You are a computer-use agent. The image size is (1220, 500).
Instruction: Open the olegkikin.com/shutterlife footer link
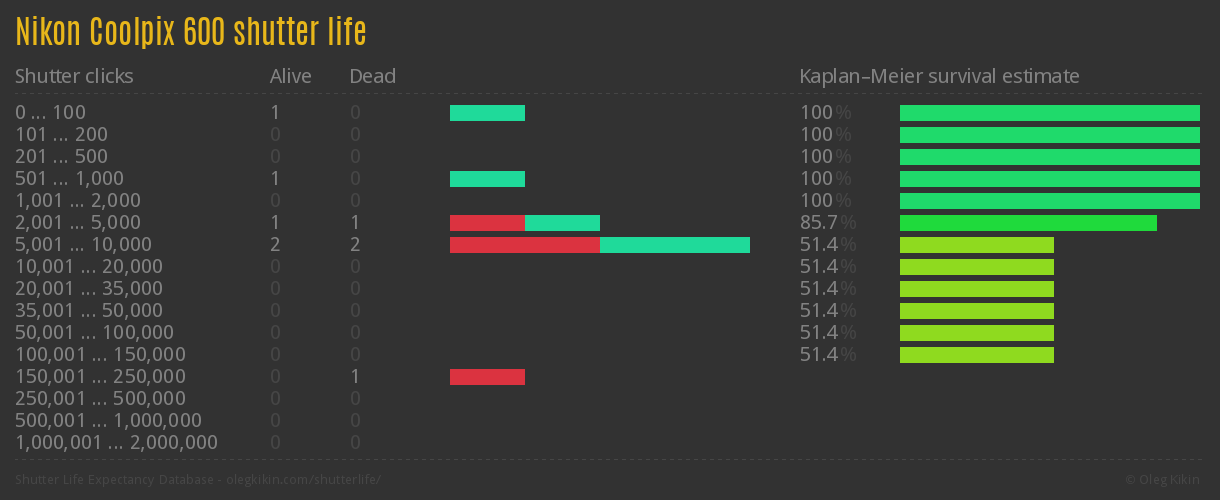click(302, 480)
